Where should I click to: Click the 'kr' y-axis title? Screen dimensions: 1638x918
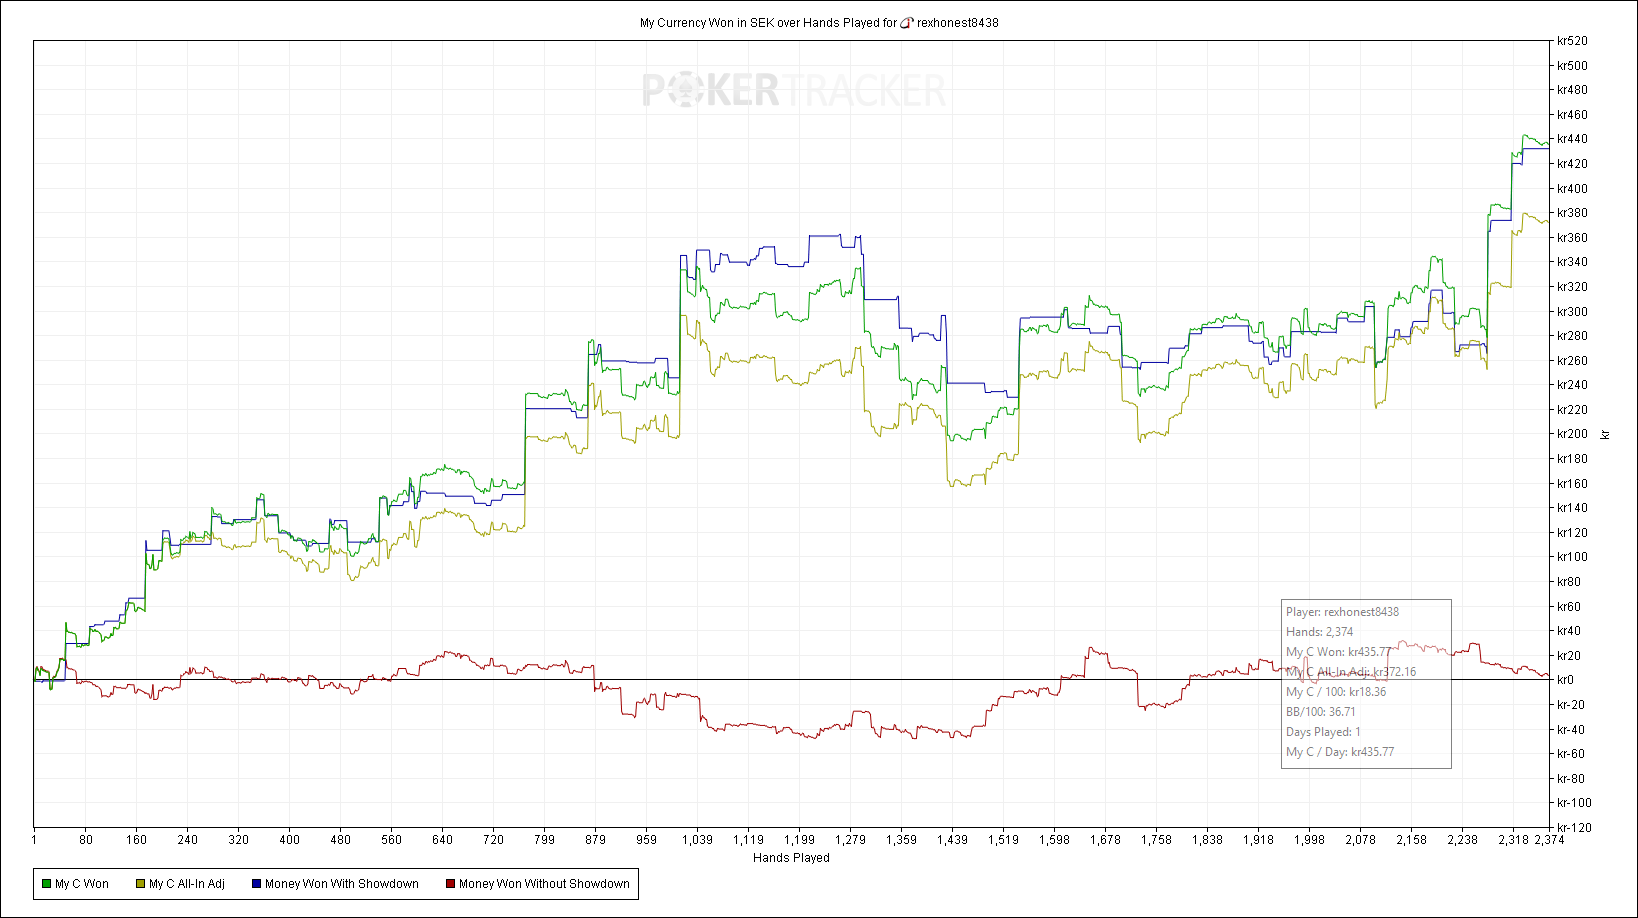pos(1606,435)
